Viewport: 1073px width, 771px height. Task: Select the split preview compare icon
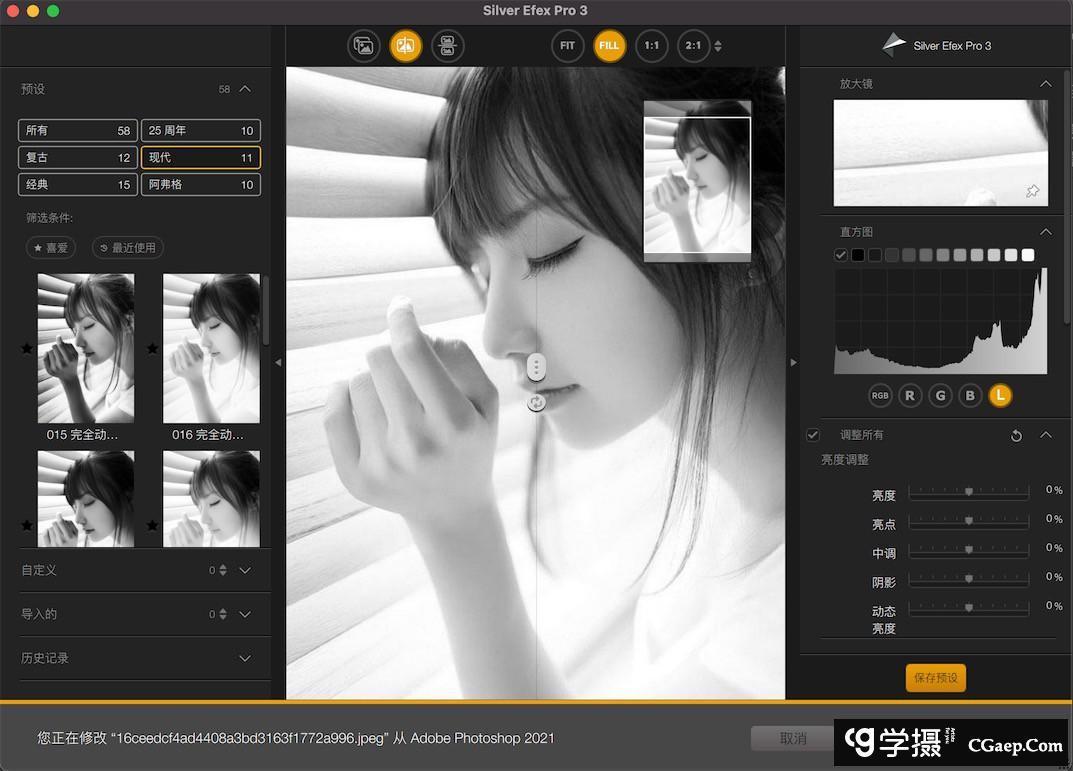tap(406, 46)
